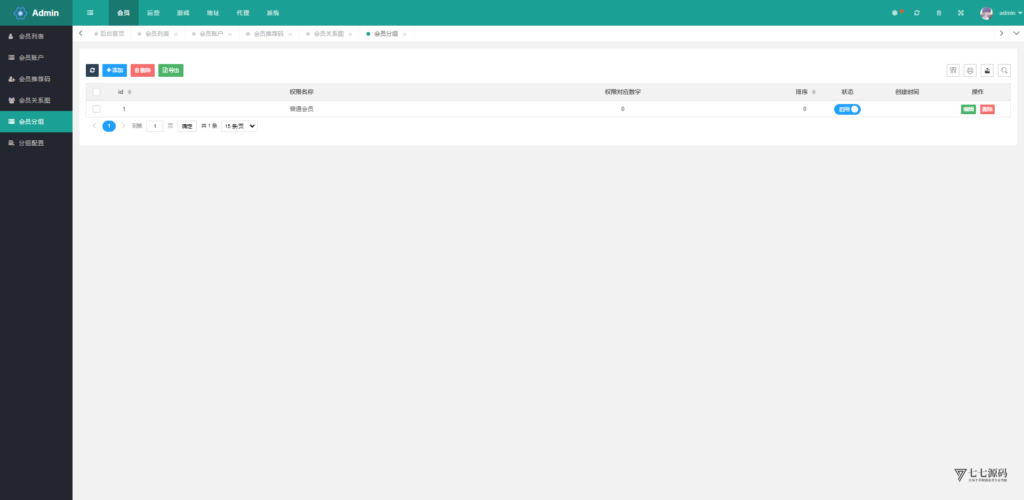The image size is (1024, 500).
Task: Click the dark table refresh button
Action: click(92, 70)
